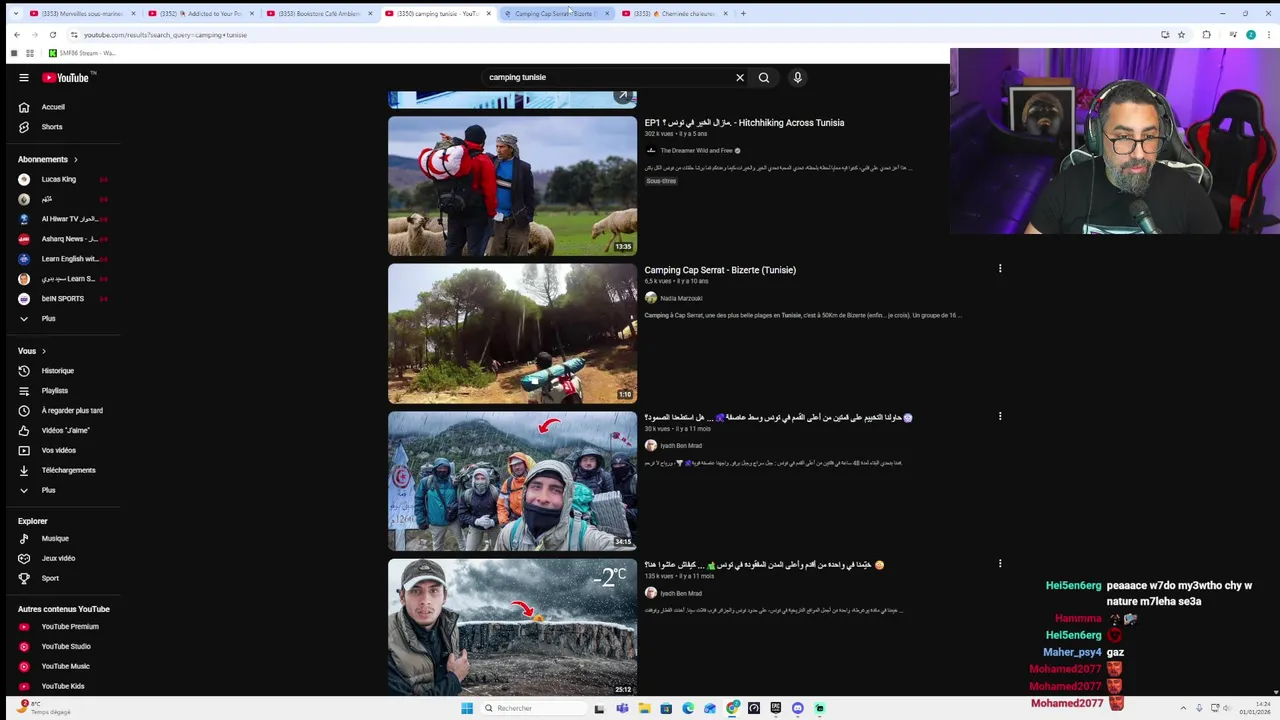Viewport: 1280px width, 720px height.
Task: Open Microsoft Edge from taskbar
Action: pos(688,708)
